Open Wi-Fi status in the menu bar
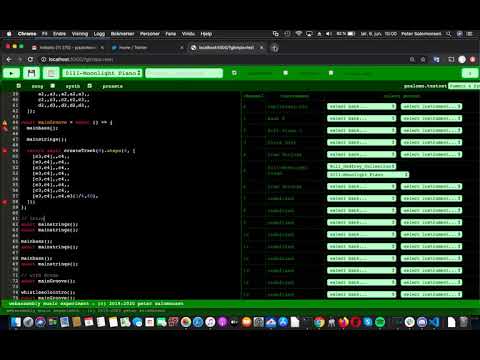The height and width of the screenshot is (360, 480). point(299,34)
